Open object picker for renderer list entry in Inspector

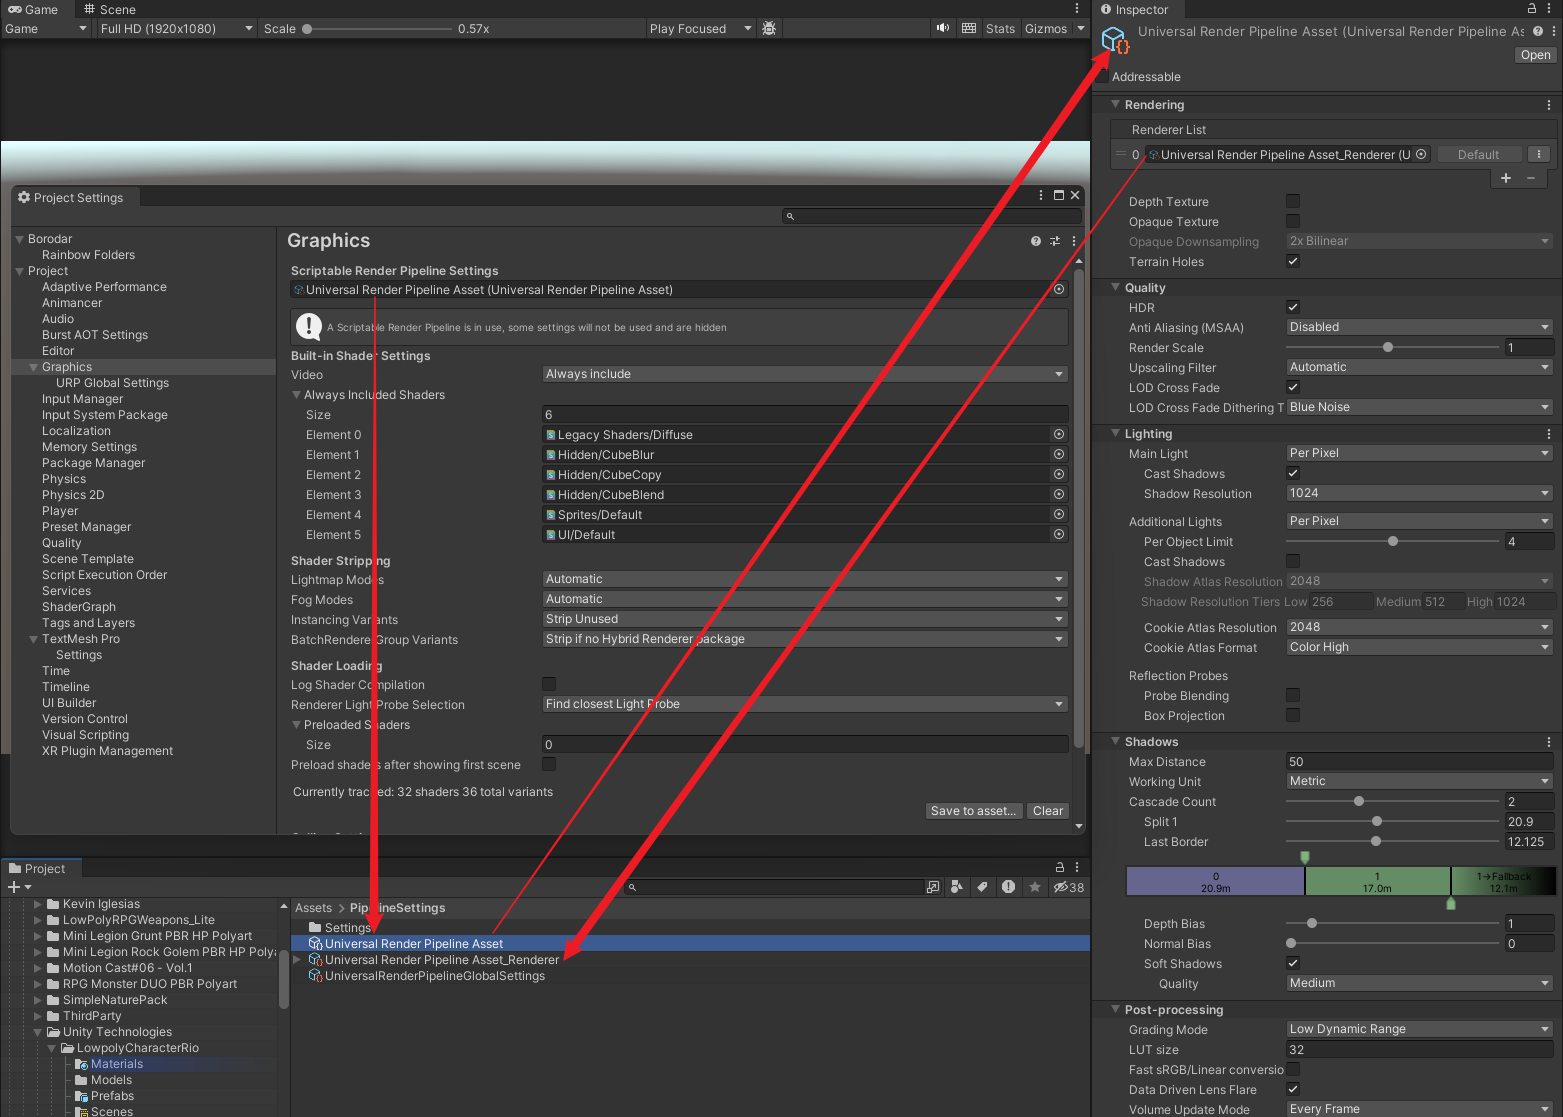click(x=1421, y=154)
